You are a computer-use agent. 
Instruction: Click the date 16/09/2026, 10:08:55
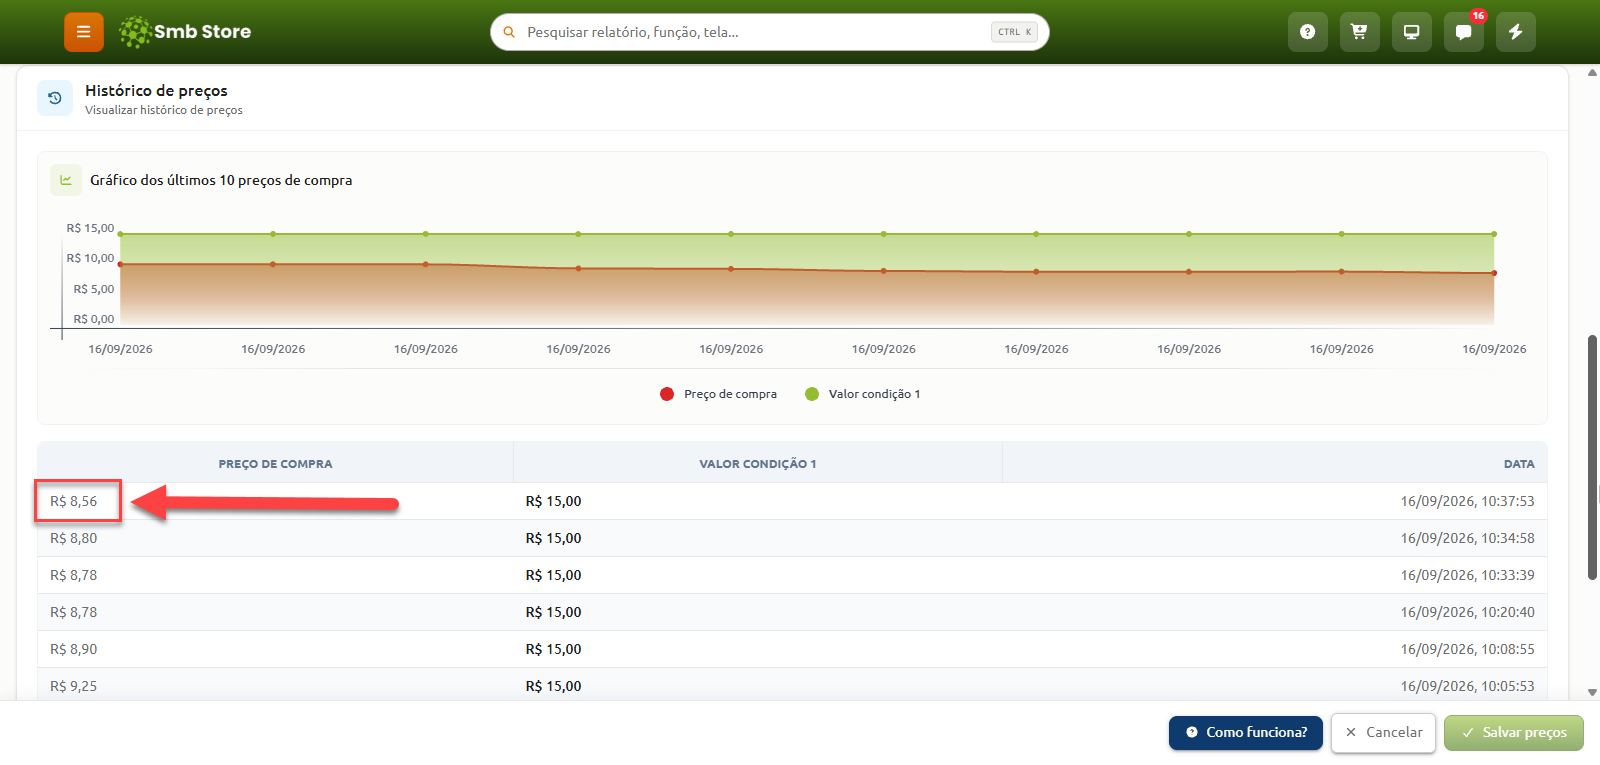point(1467,649)
